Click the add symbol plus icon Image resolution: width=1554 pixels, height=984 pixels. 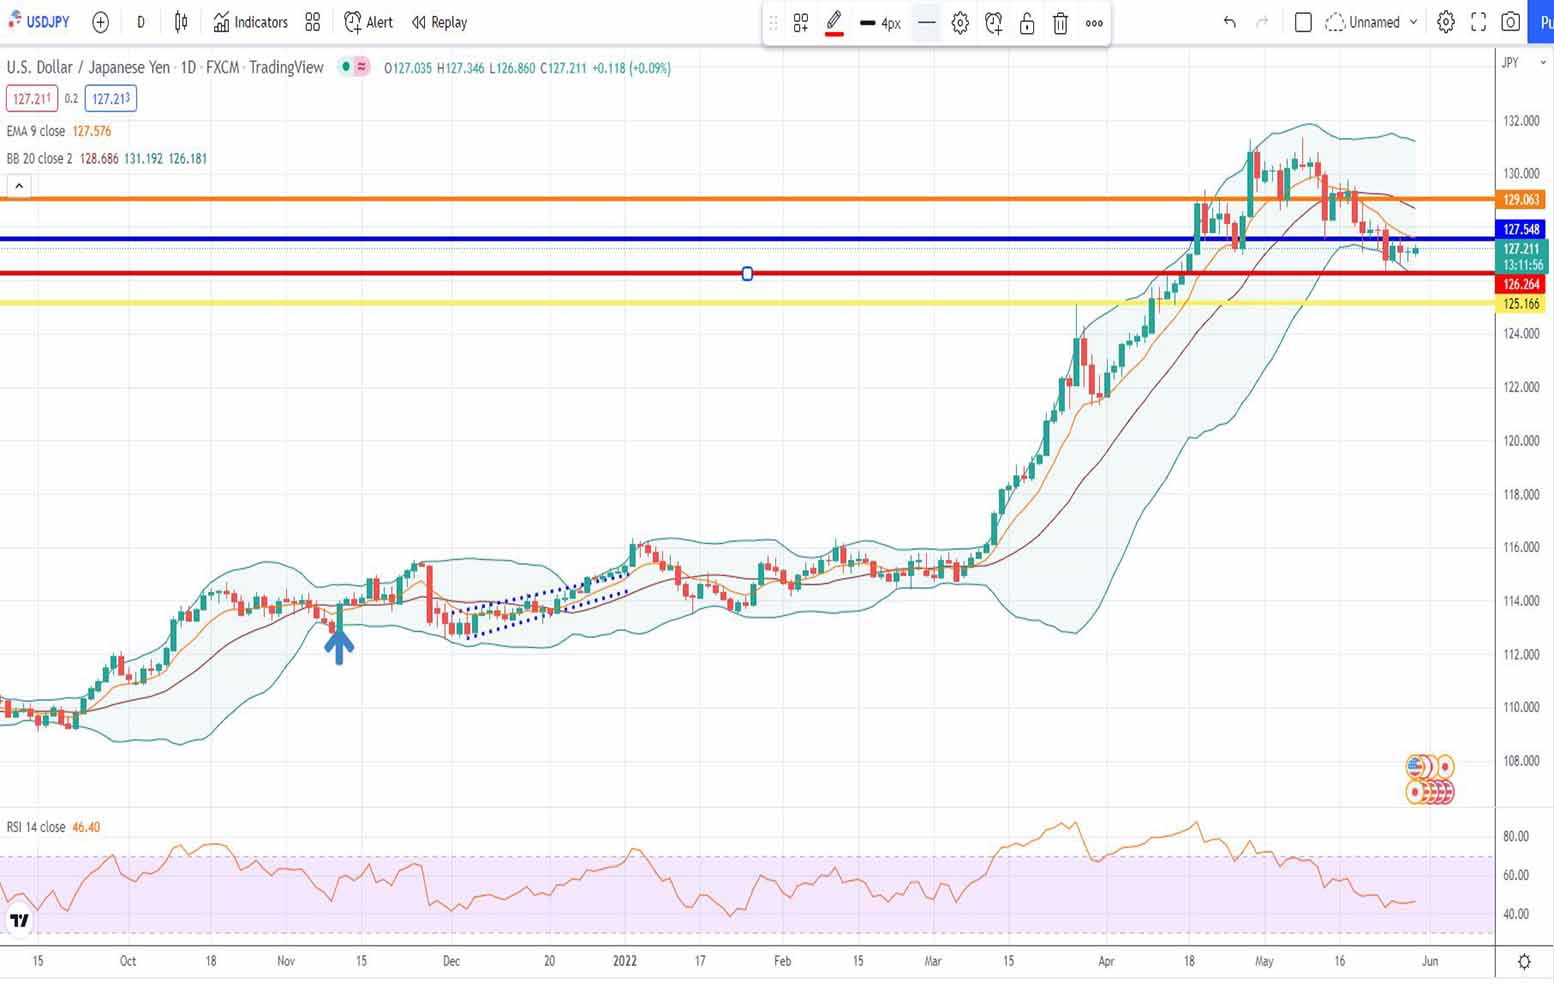(100, 22)
